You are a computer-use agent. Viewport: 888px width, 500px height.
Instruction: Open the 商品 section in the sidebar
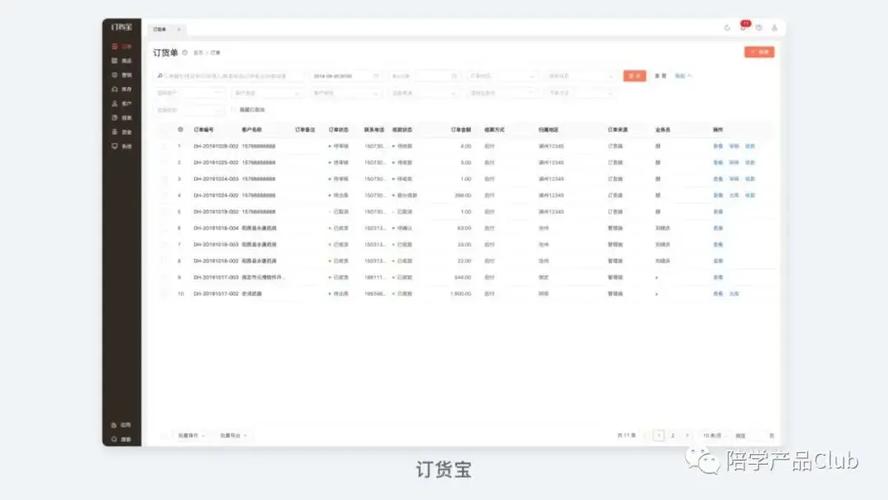tap(121, 61)
